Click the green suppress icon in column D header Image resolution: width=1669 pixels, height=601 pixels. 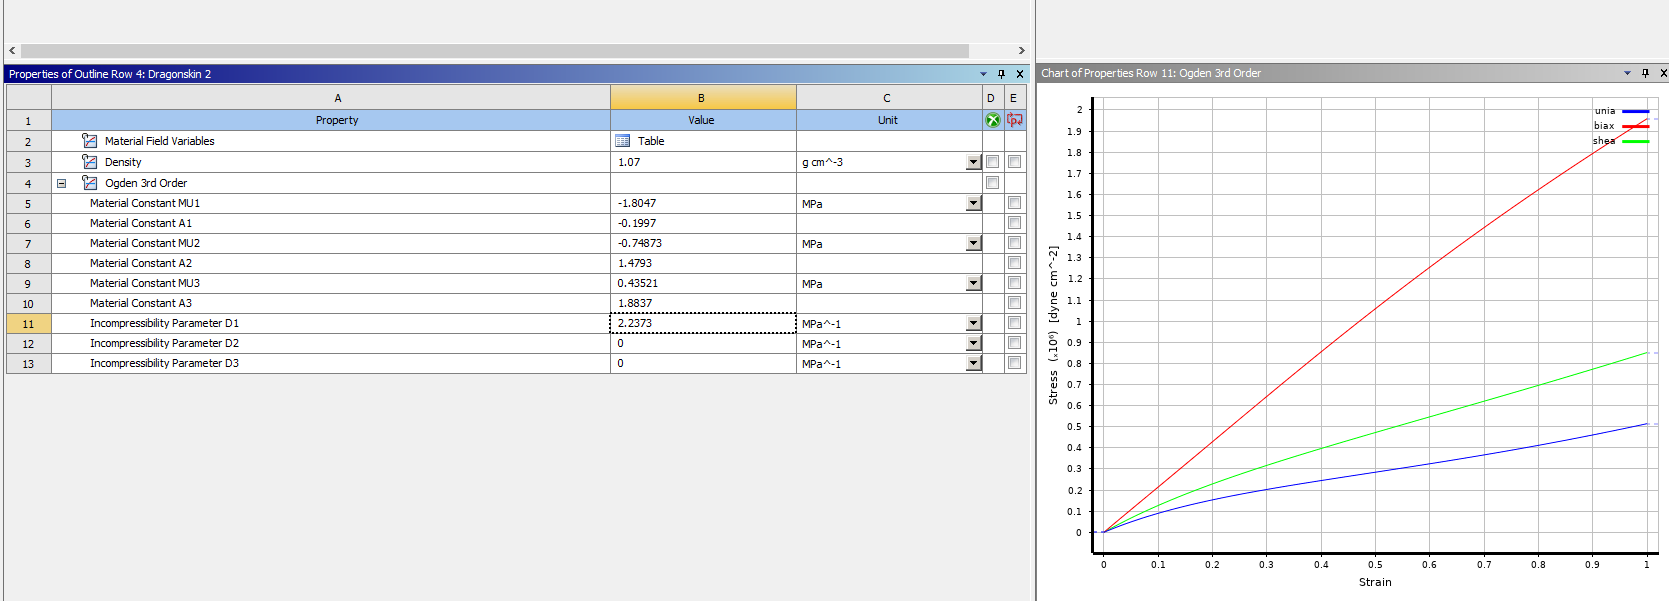[992, 120]
